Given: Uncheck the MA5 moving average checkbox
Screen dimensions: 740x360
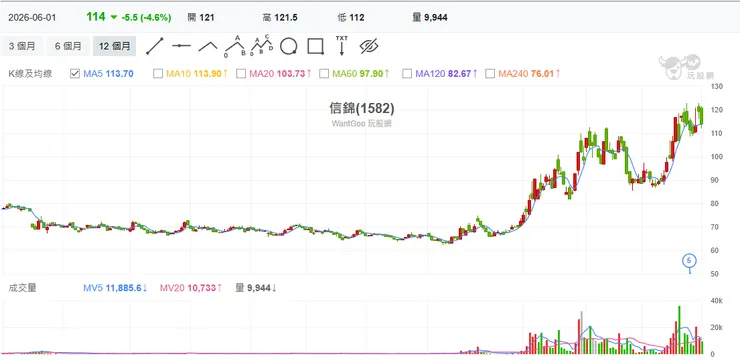Looking at the screenshot, I should pyautogui.click(x=75, y=74).
